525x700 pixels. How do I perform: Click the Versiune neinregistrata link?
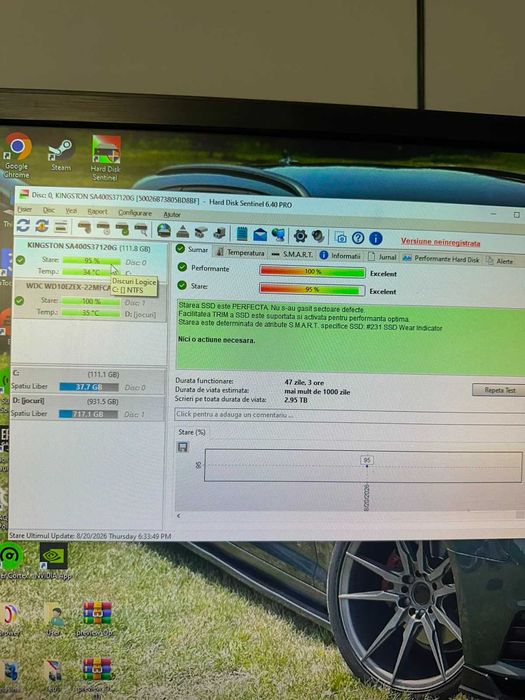tap(440, 242)
